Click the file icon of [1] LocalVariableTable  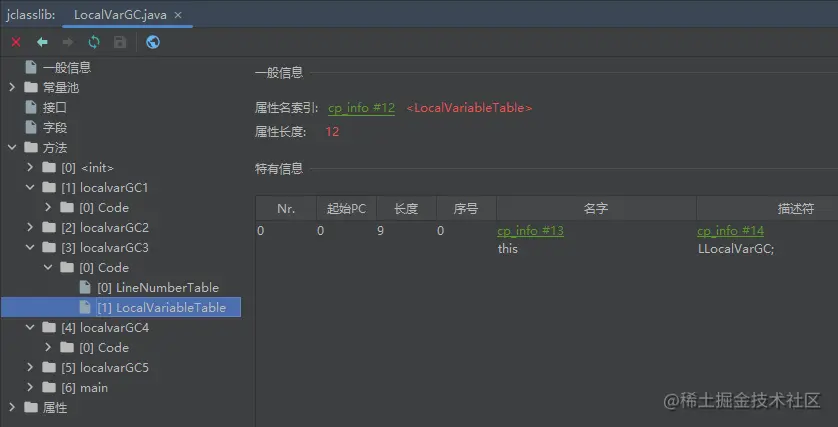pos(85,307)
